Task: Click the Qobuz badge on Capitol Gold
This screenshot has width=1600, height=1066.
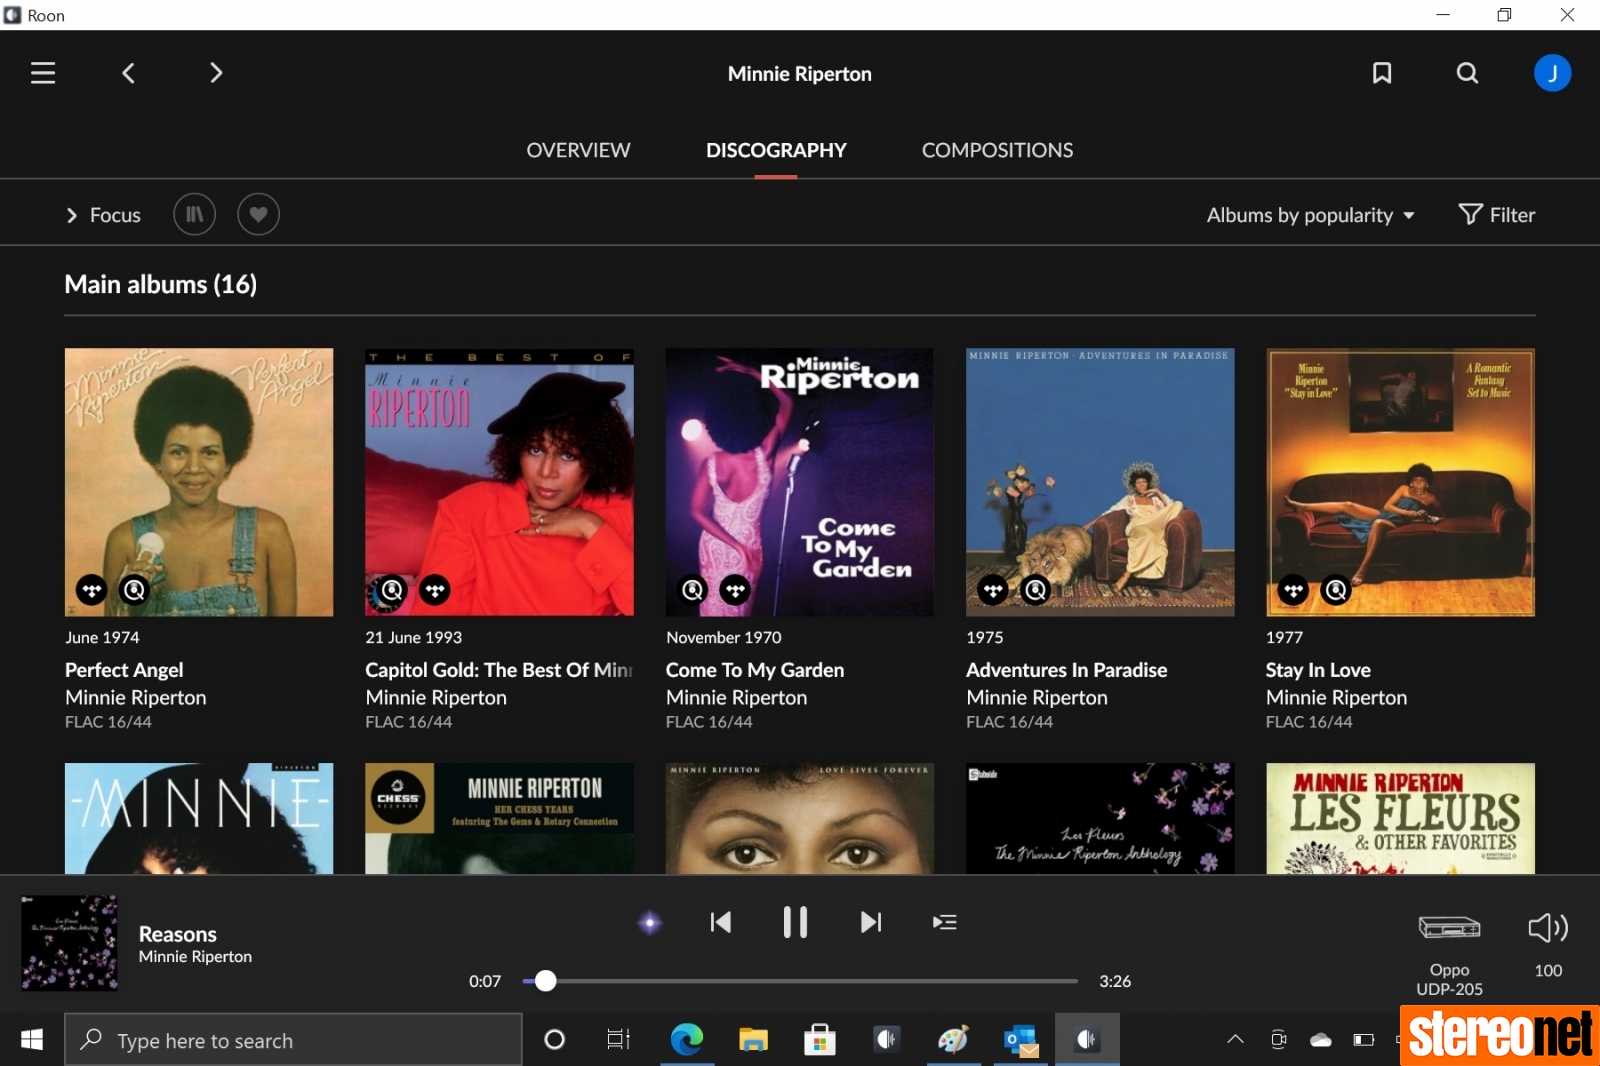Action: (x=392, y=590)
